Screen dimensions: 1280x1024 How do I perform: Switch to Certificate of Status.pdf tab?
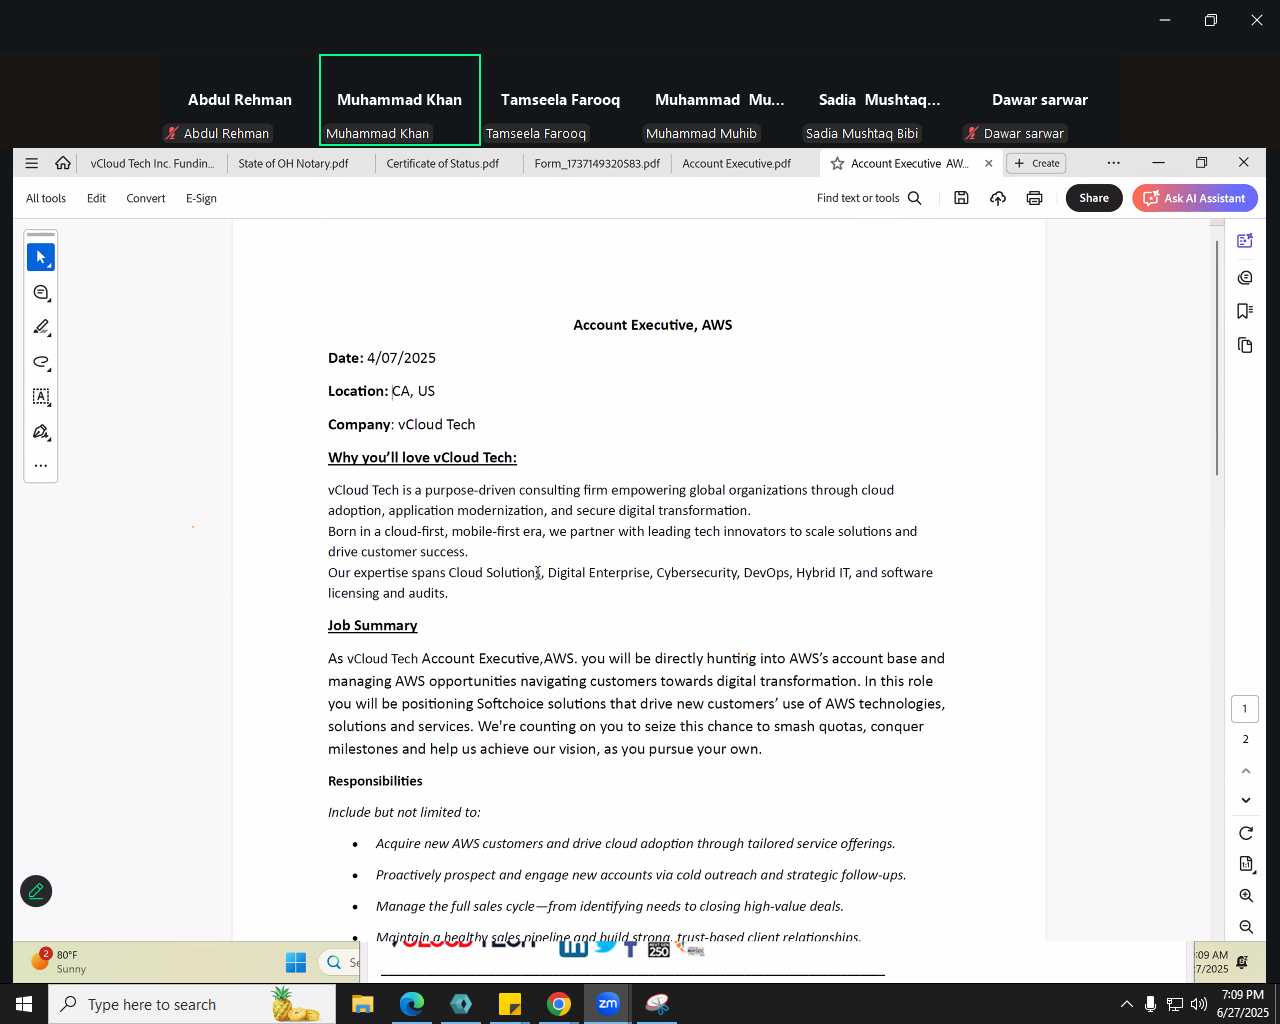pyautogui.click(x=443, y=163)
